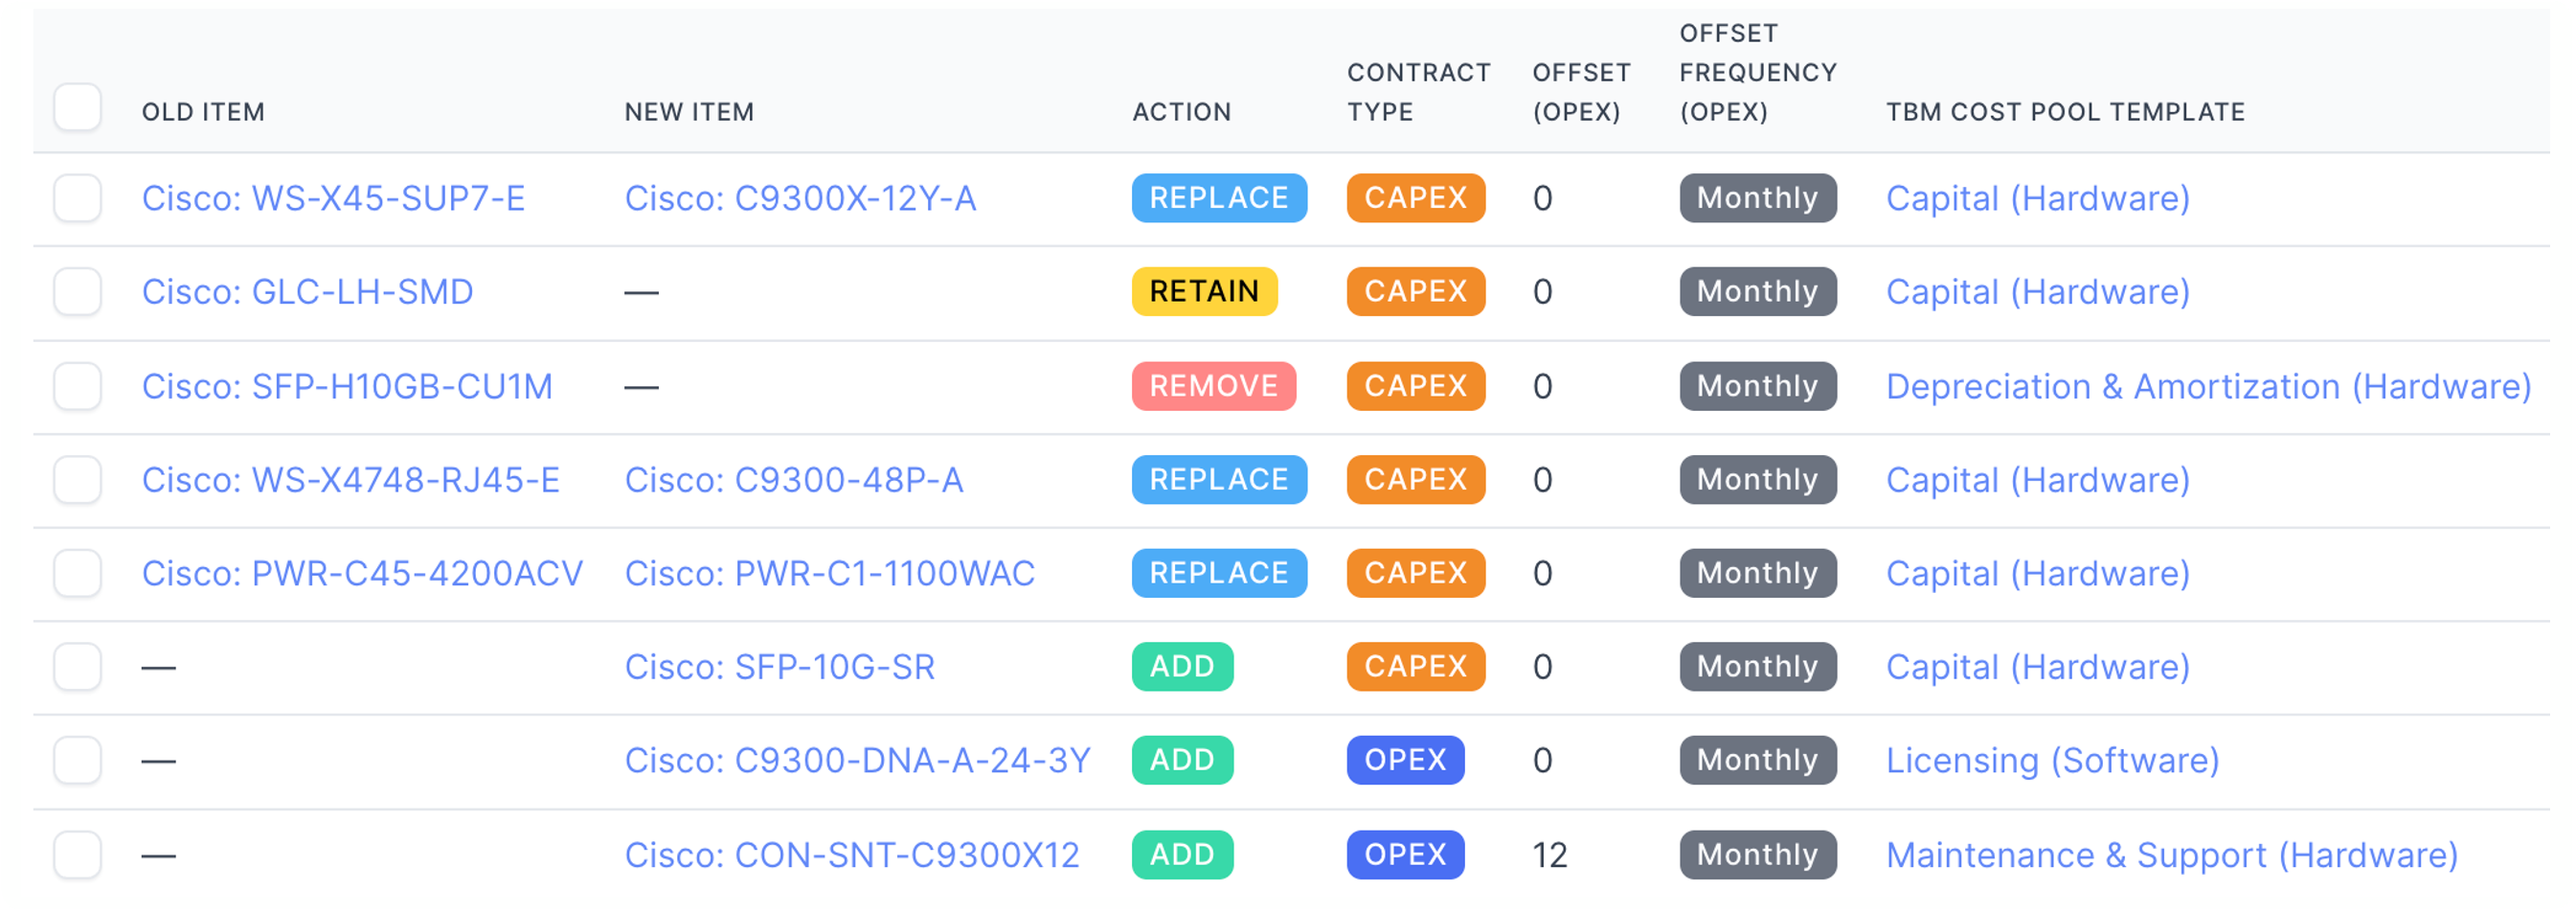This screenshot has height=913, width=2576.
Task: Click REPLACE badge in PWR-C45-4200ACV row
Action: click(1219, 573)
